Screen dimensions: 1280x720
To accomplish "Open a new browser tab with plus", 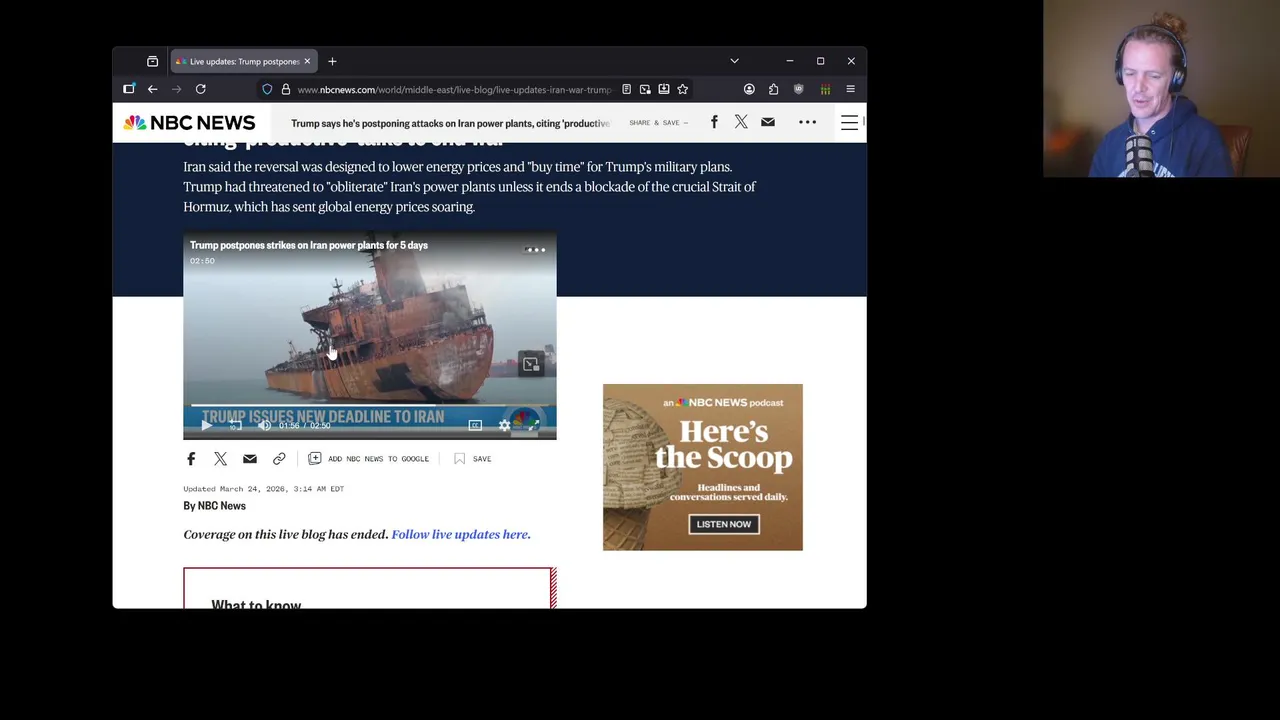I will coord(332,61).
